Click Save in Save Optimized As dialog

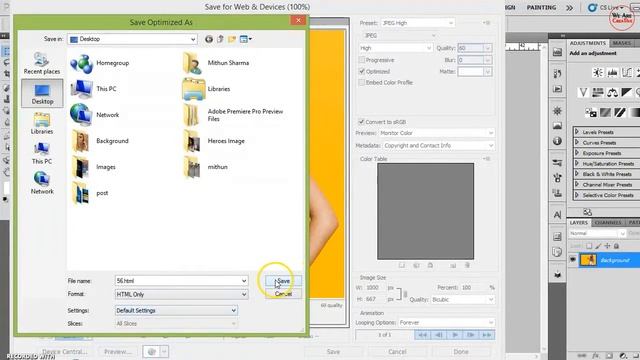pyautogui.click(x=283, y=281)
